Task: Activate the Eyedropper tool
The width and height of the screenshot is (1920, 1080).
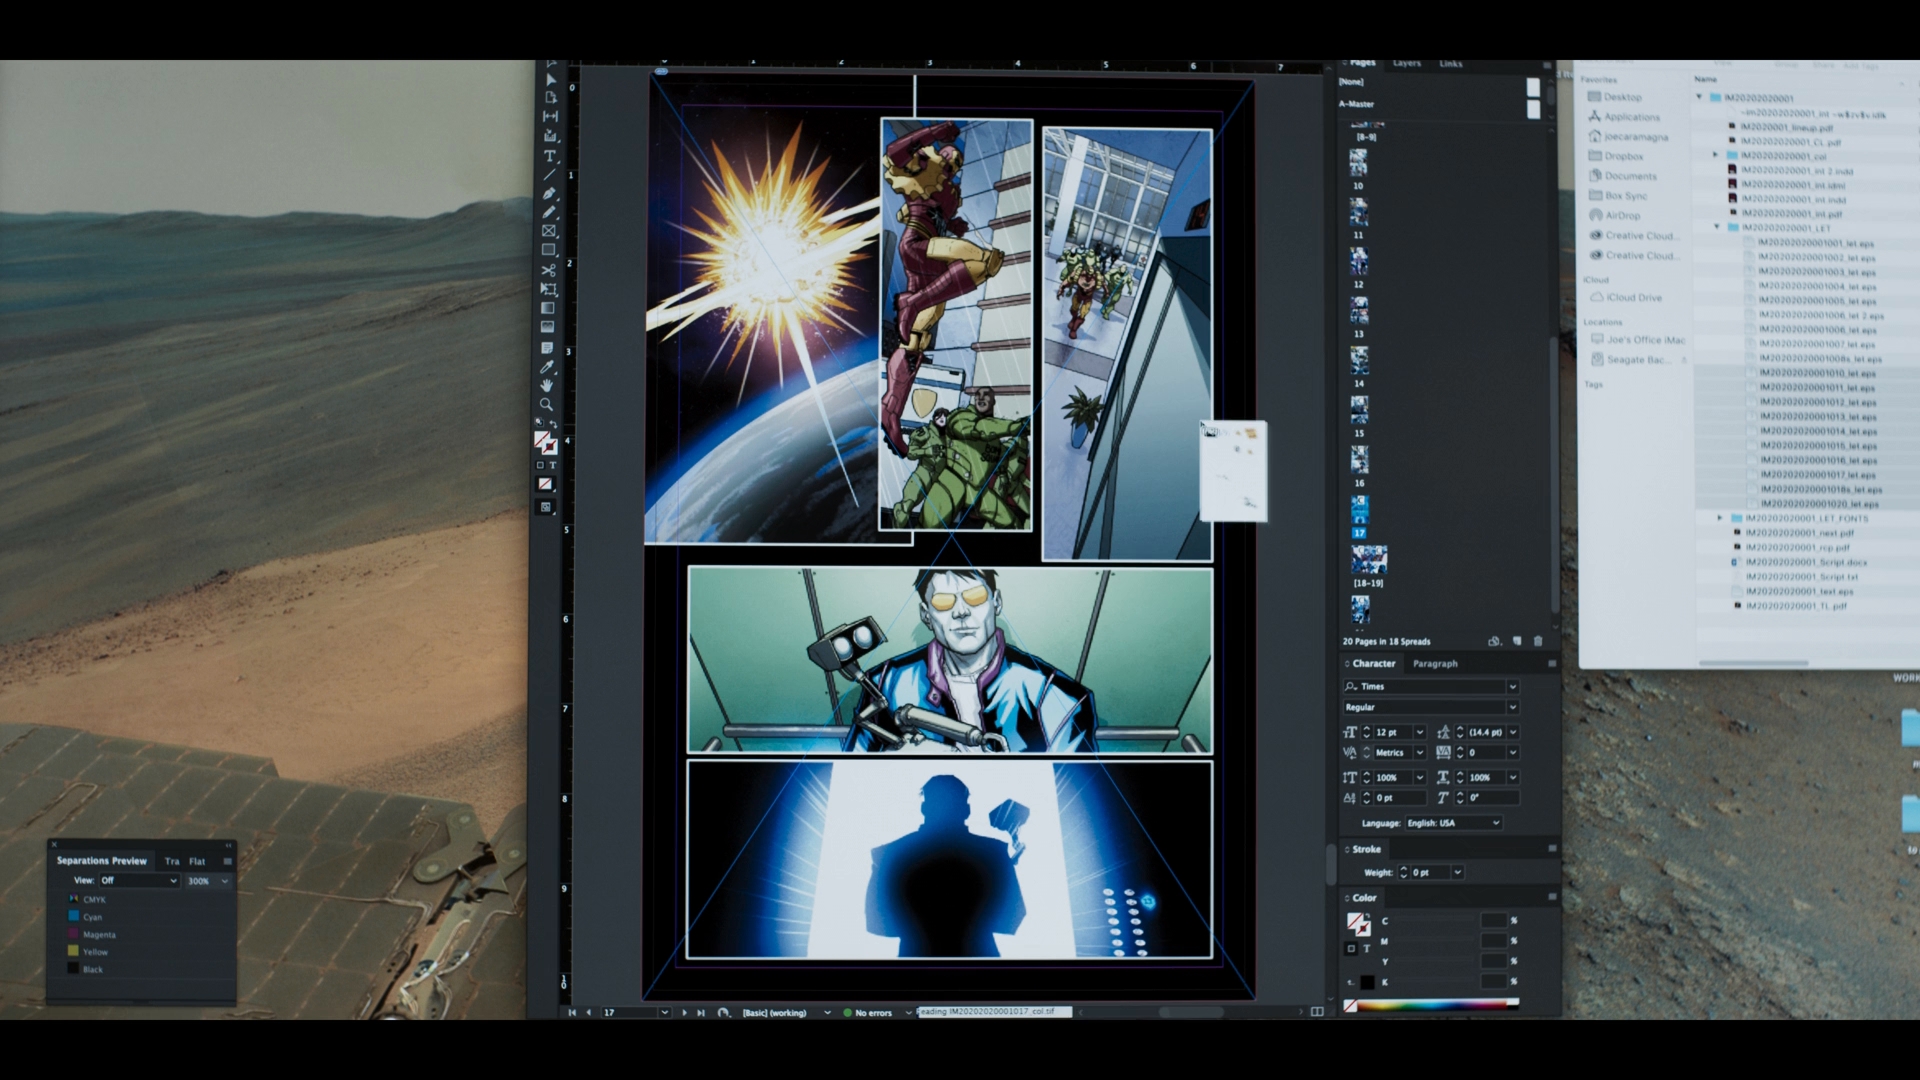Action: pos(547,367)
